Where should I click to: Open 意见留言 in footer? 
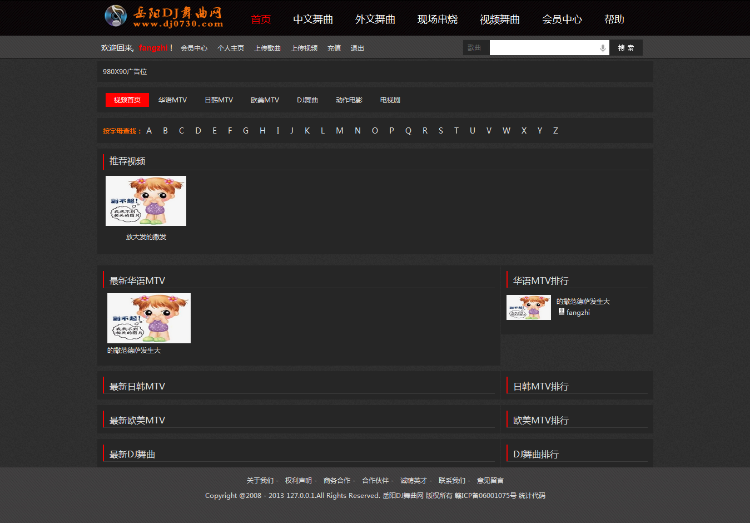pyautogui.click(x=490, y=480)
